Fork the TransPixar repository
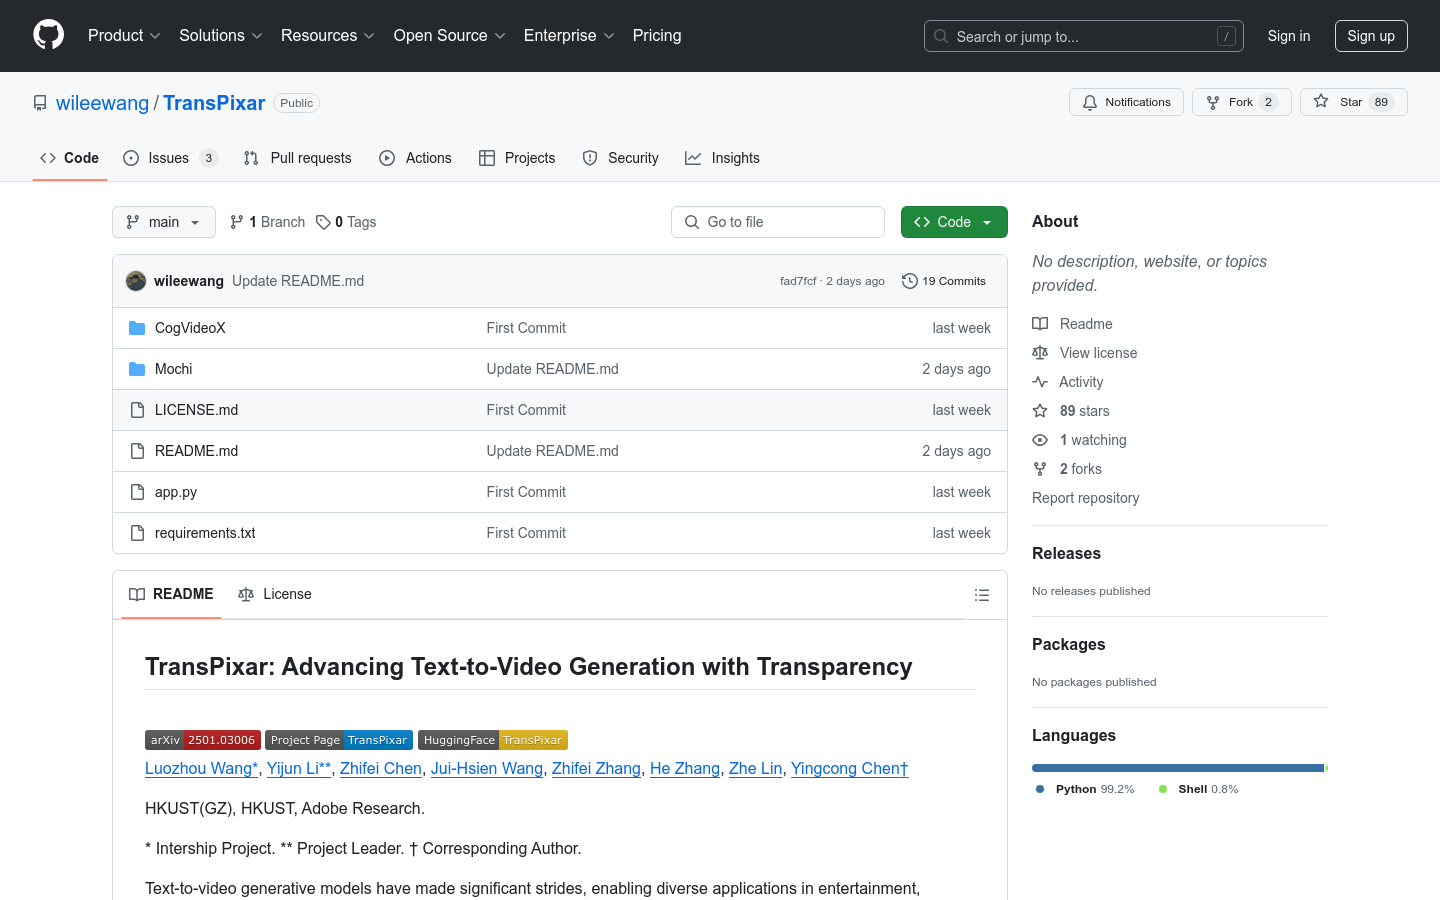Image resolution: width=1440 pixels, height=900 pixels. [1241, 102]
